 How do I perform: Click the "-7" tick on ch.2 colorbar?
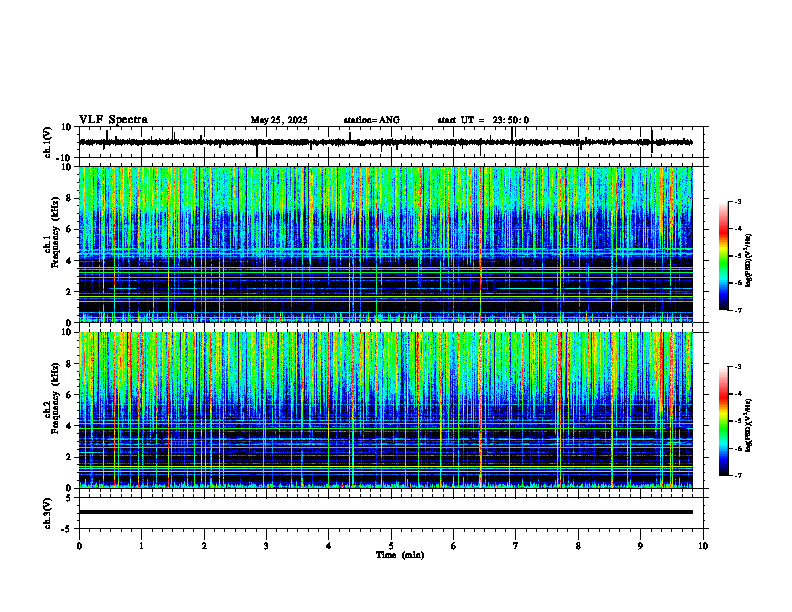738,476
